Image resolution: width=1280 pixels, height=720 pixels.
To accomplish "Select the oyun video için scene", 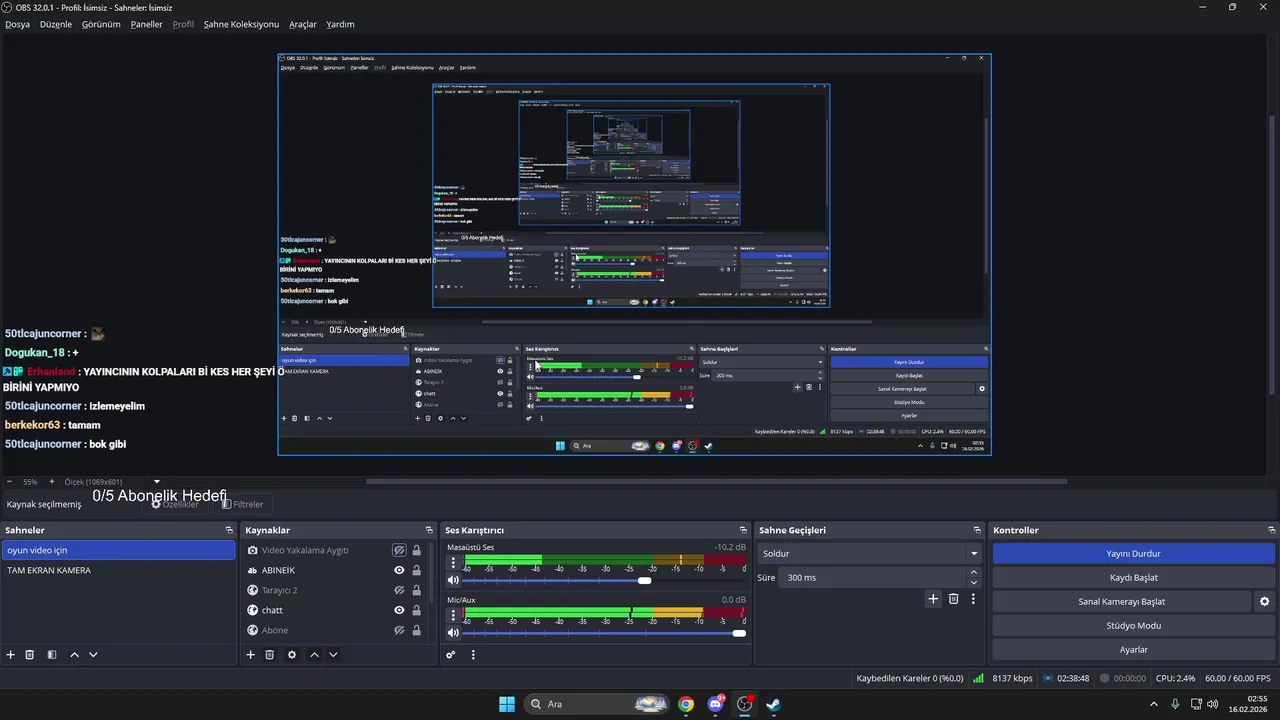I will coord(118,550).
